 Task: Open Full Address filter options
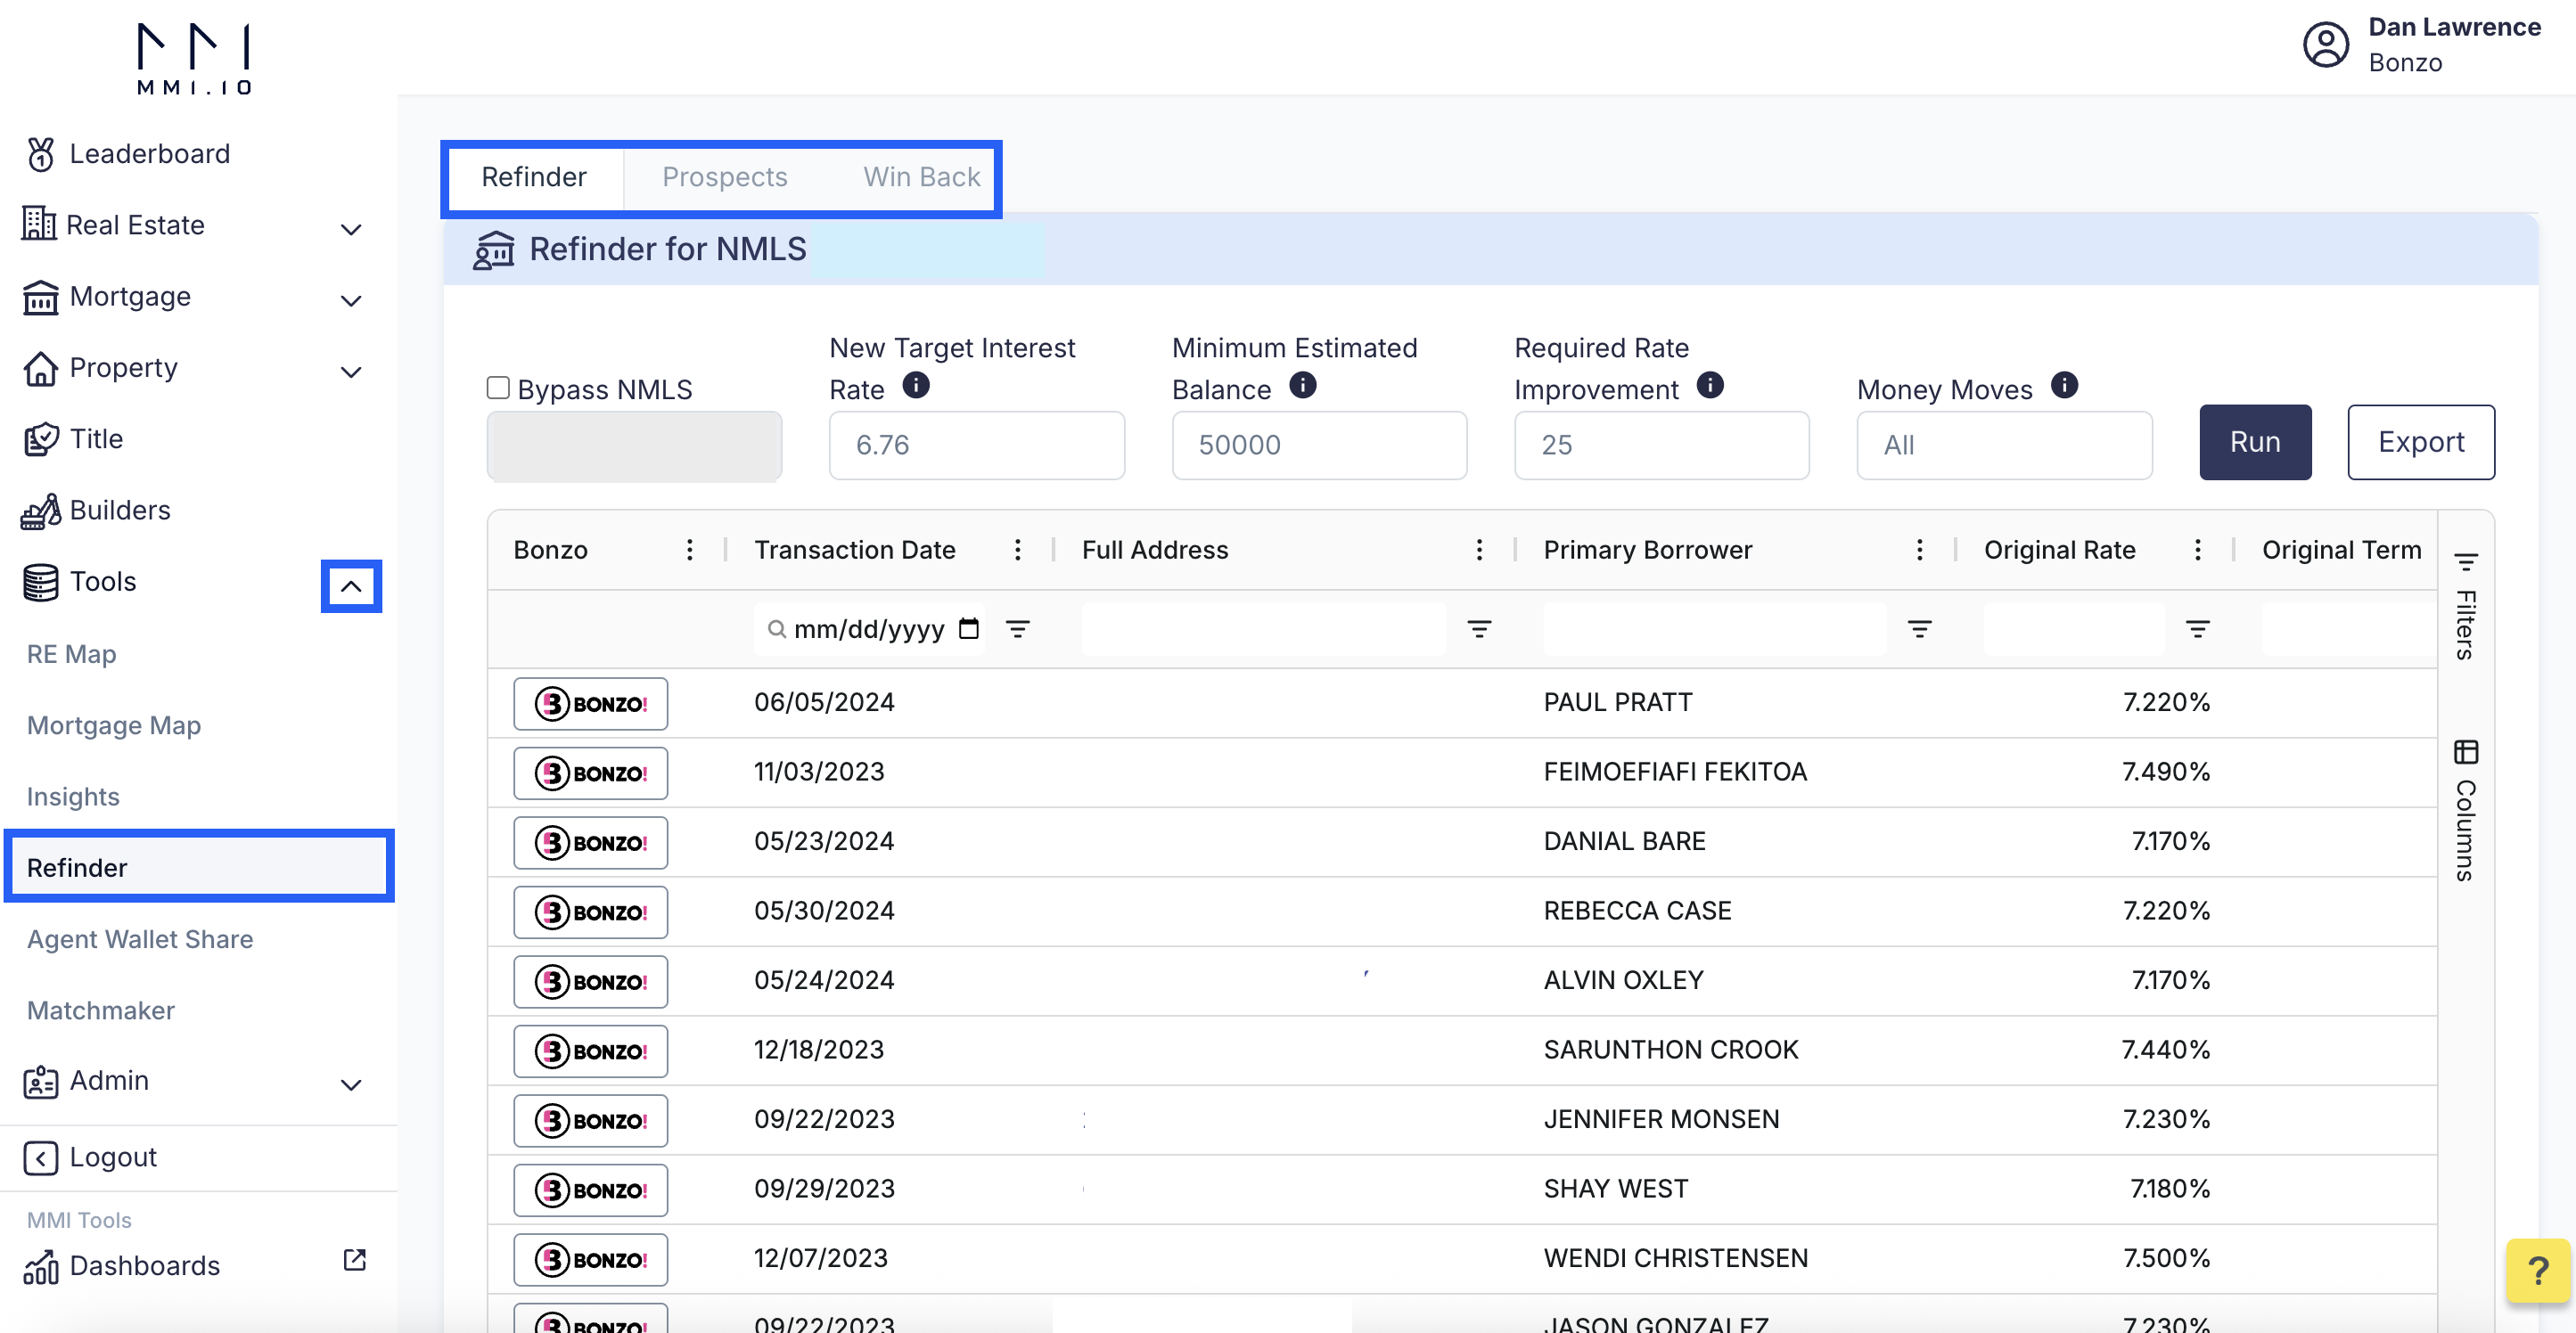pos(1480,629)
